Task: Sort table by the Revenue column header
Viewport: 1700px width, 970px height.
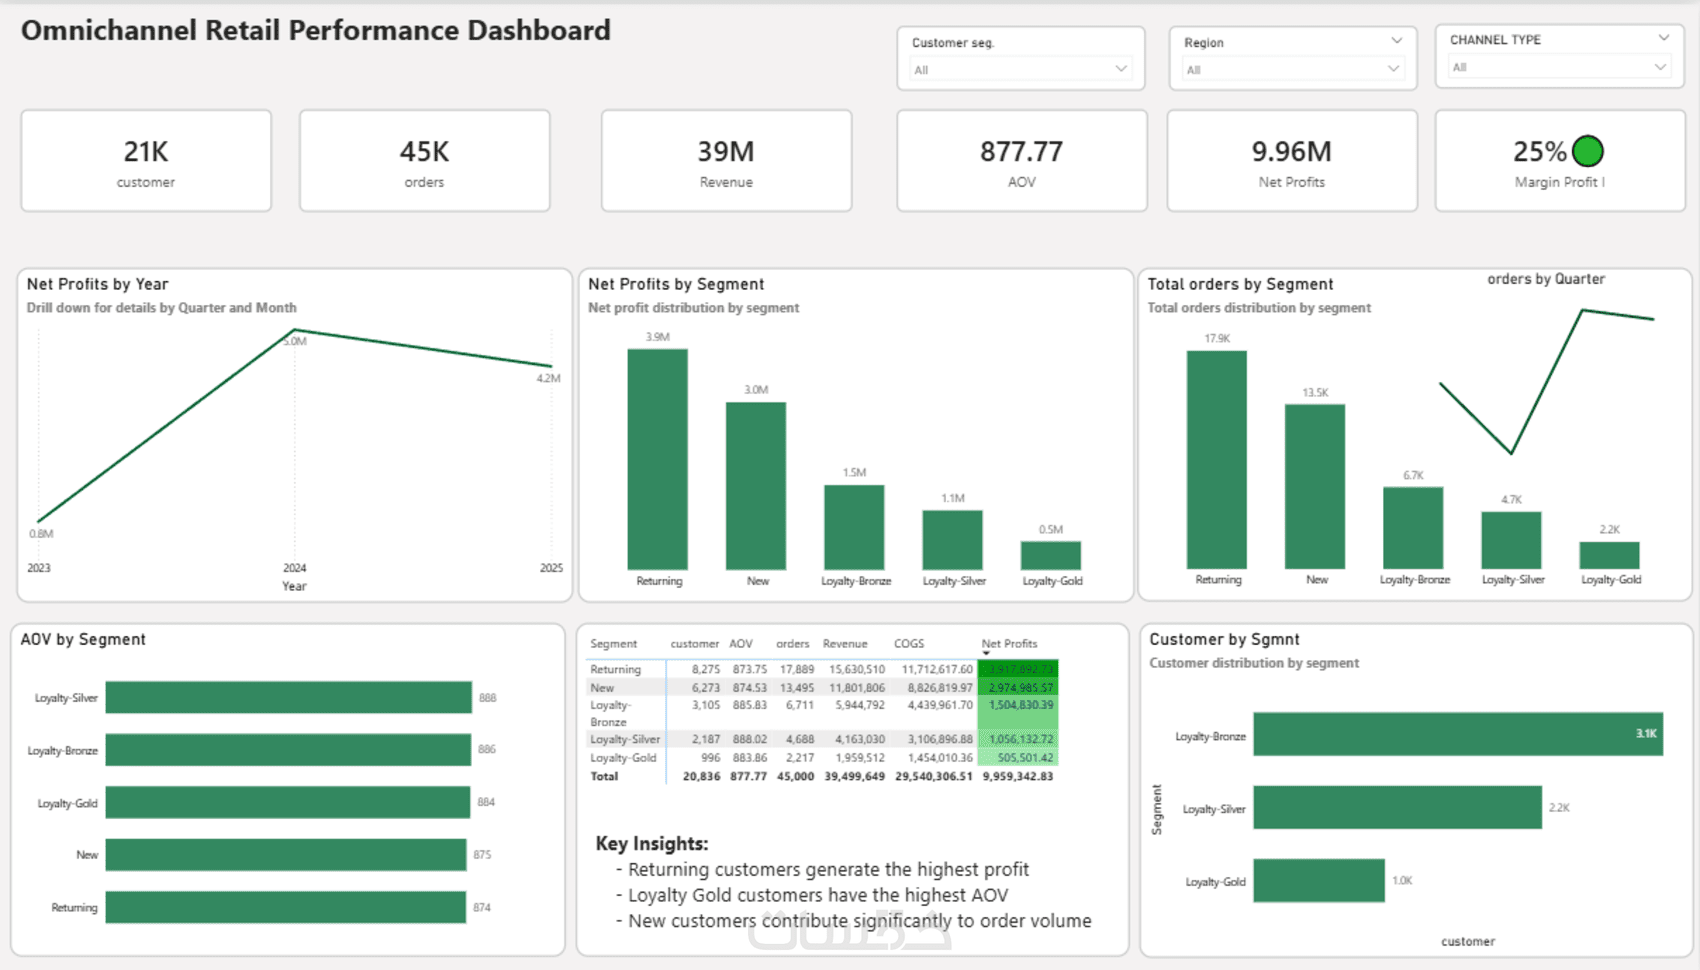Action: click(x=845, y=644)
